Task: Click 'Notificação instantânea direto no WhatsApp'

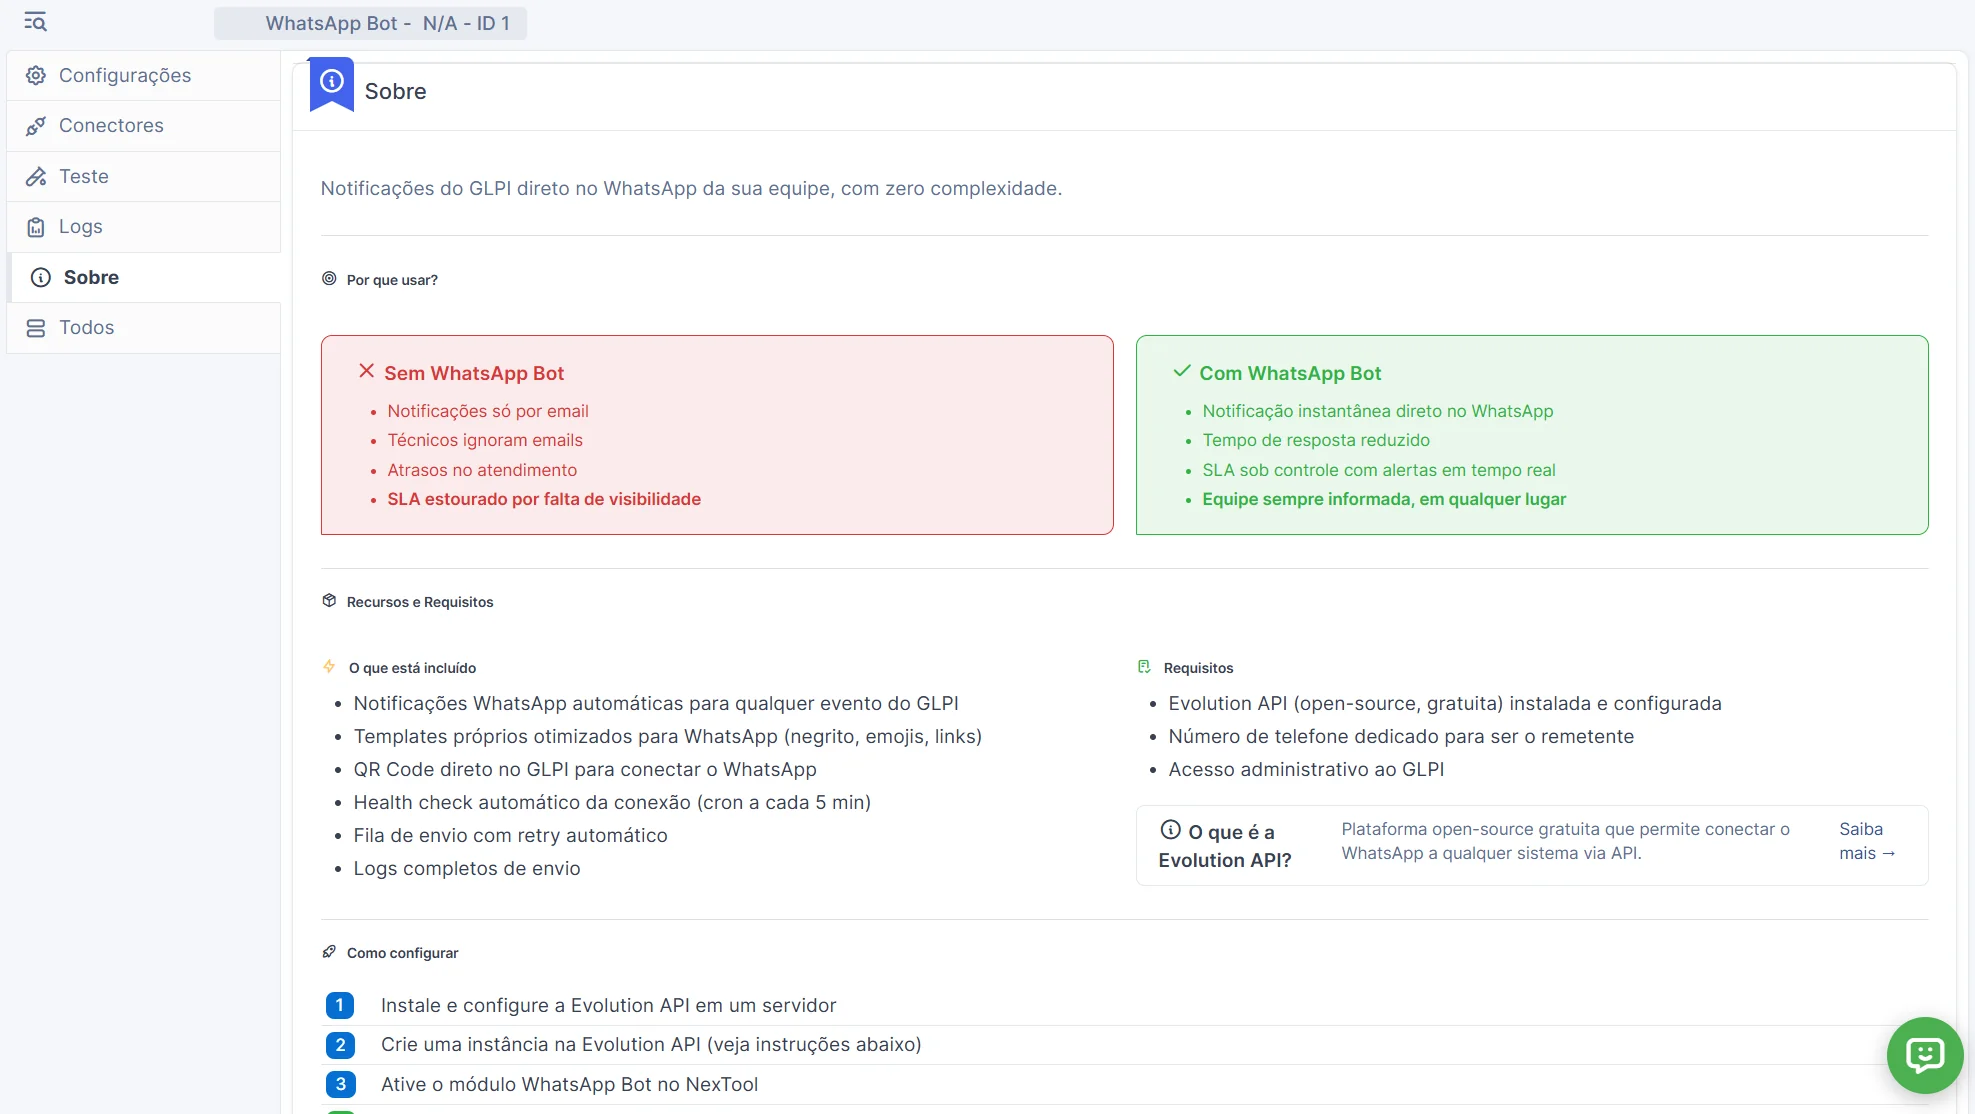Action: [x=1378, y=411]
